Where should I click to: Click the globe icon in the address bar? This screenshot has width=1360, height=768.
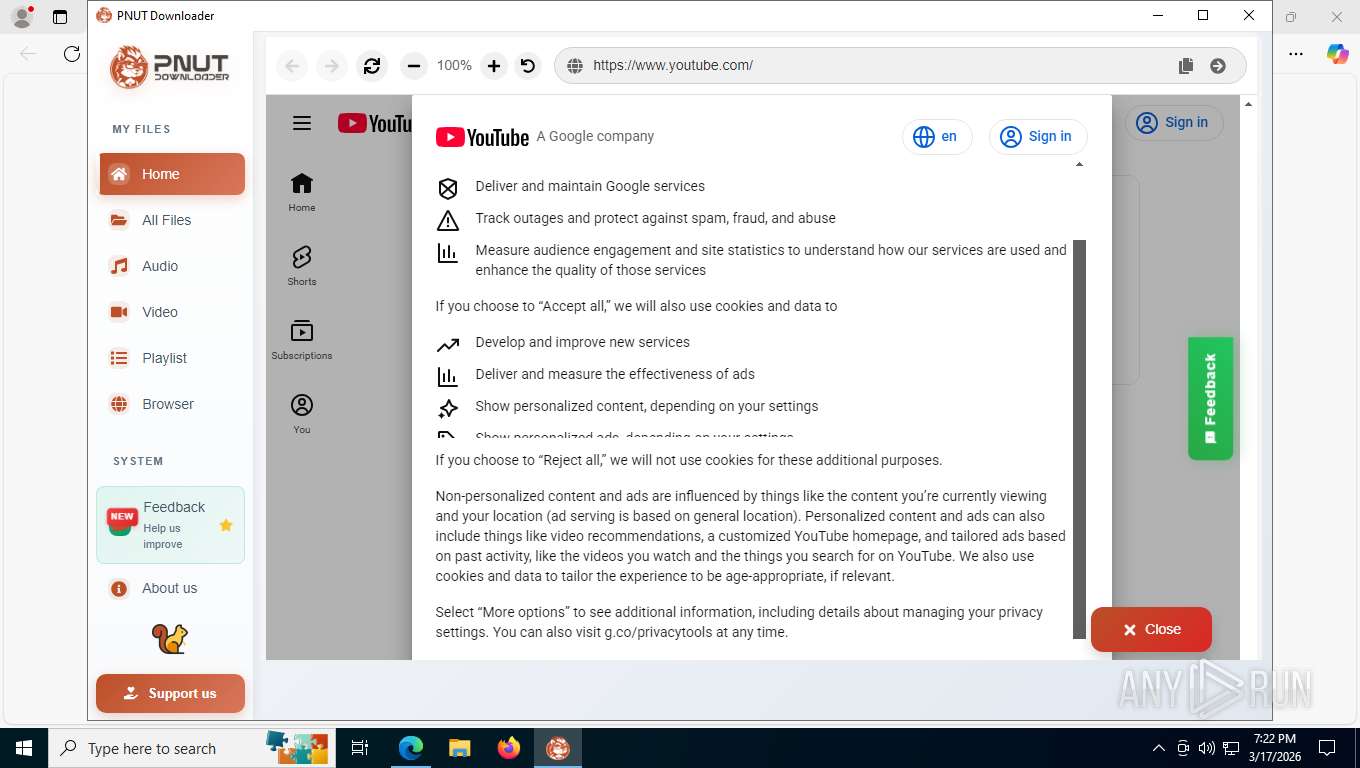click(x=575, y=66)
